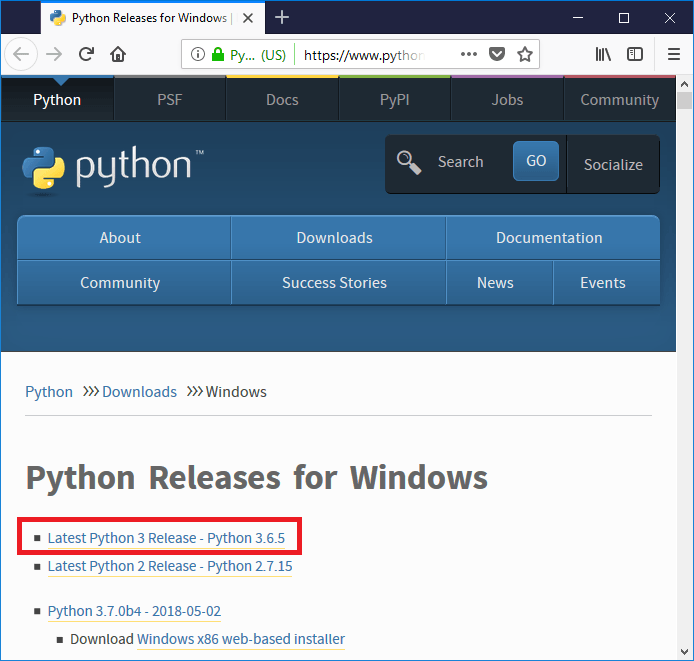This screenshot has height=661, width=694.
Task: Open a new browser tab
Action: 282,18
